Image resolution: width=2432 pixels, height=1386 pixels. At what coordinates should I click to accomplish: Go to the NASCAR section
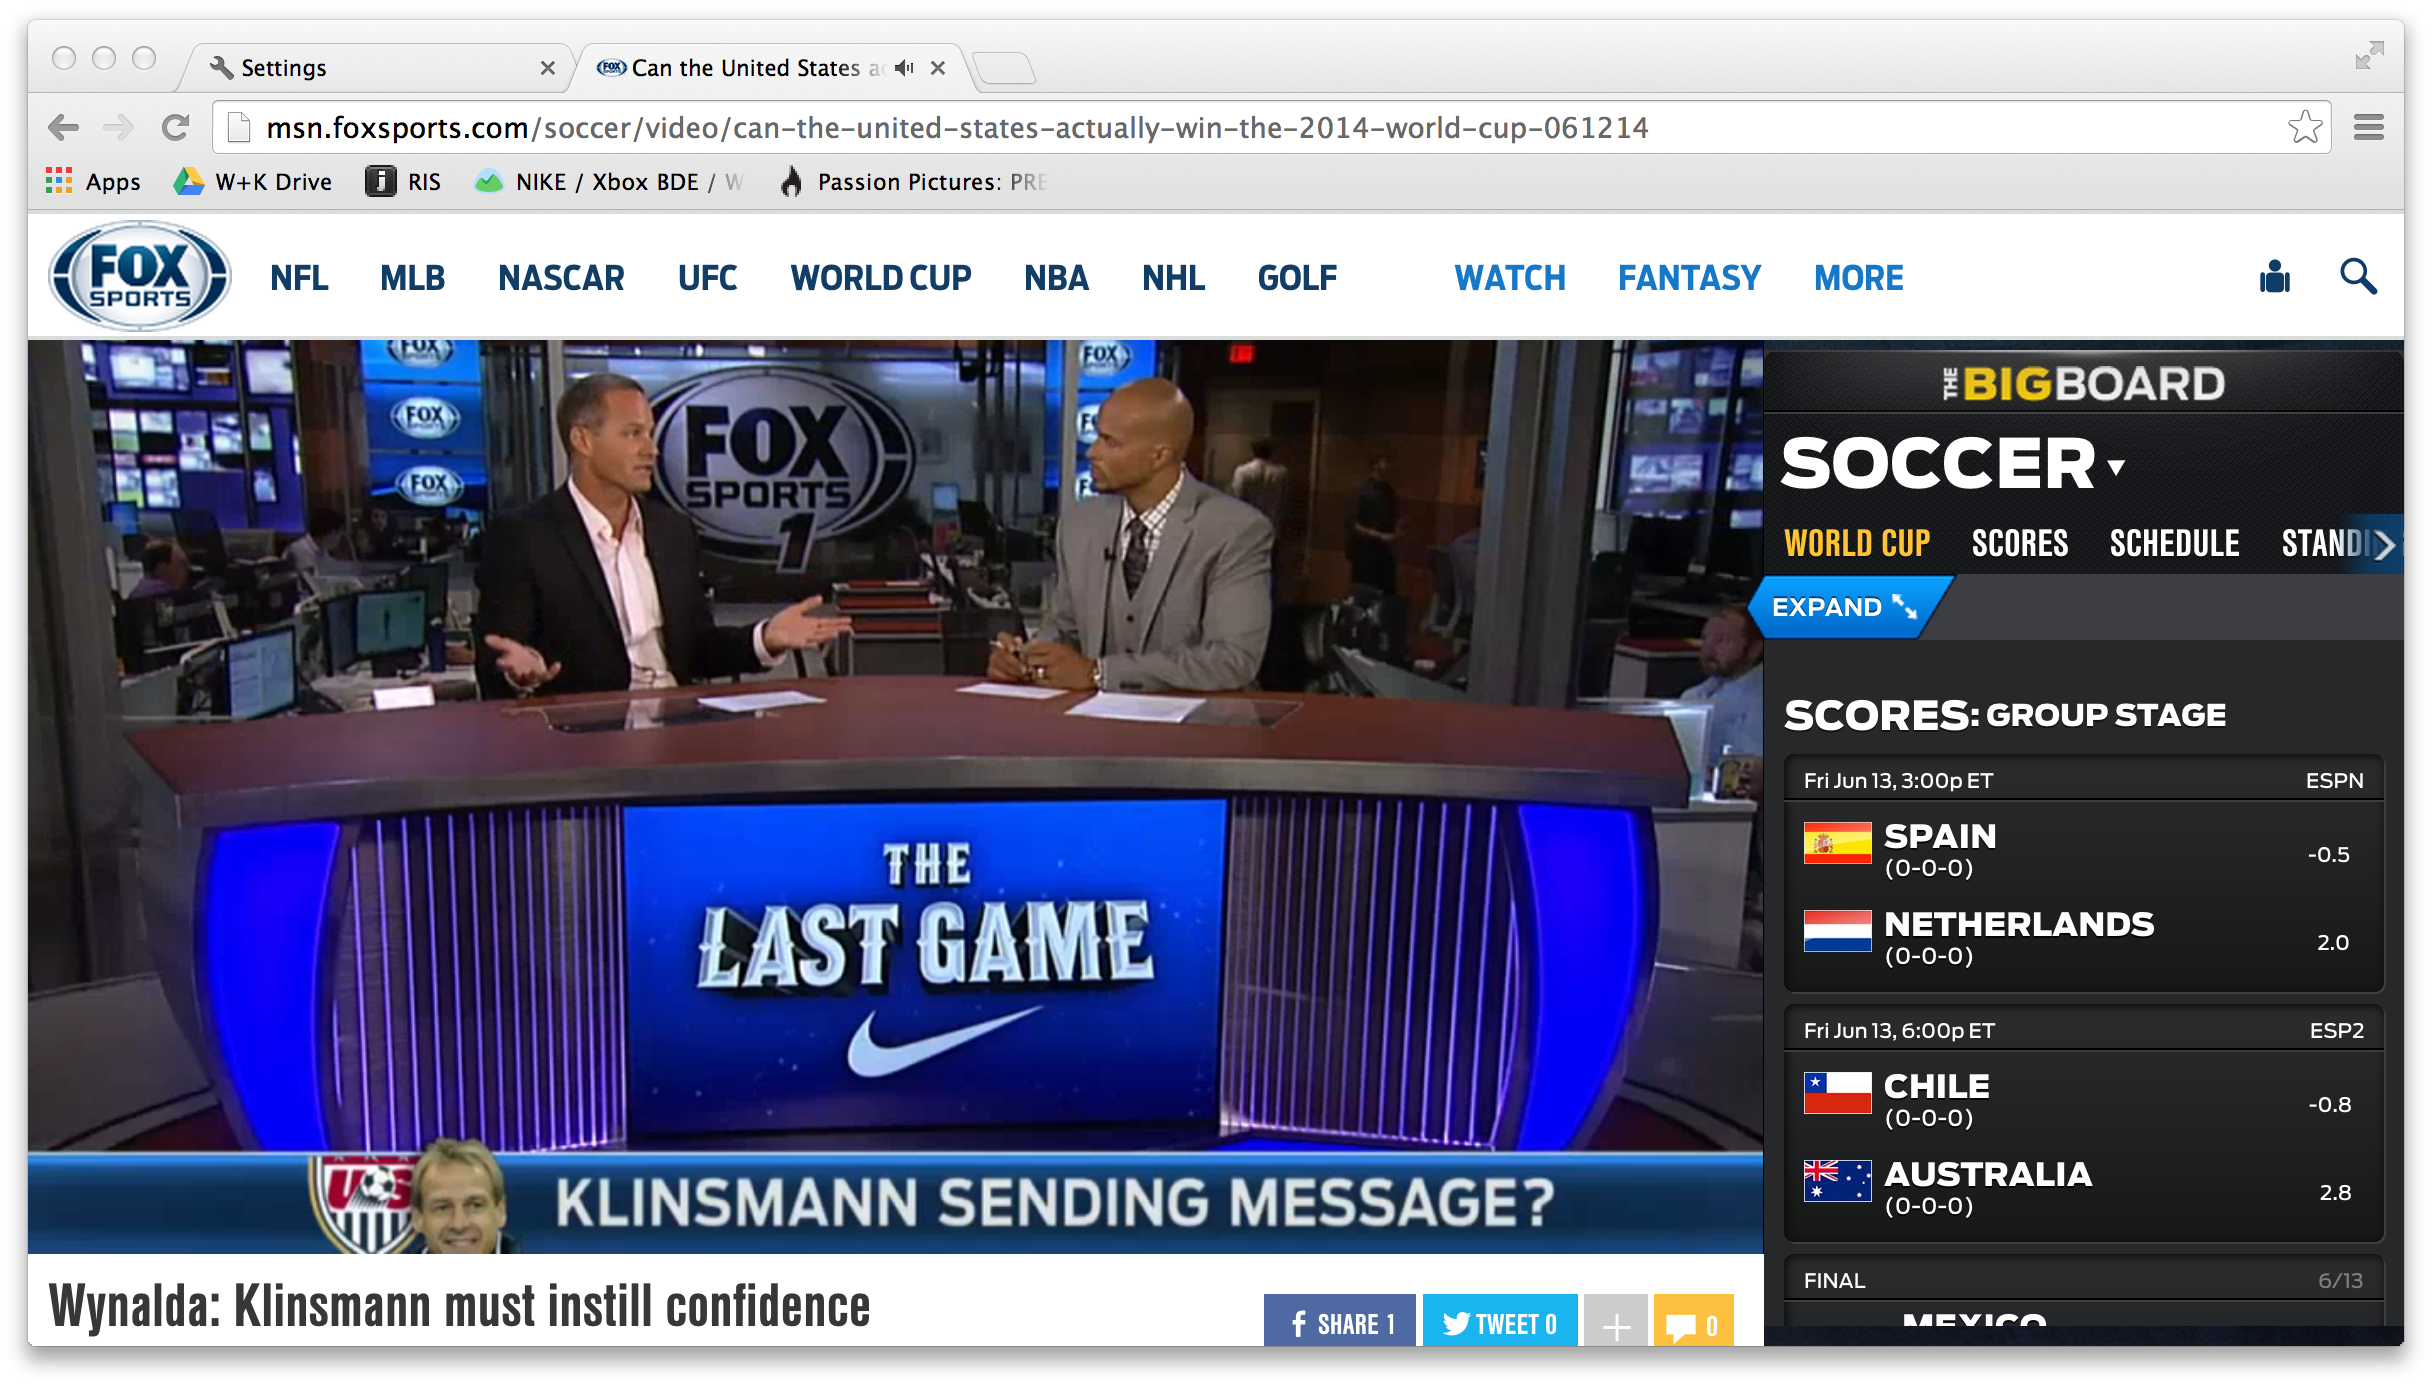click(x=561, y=278)
